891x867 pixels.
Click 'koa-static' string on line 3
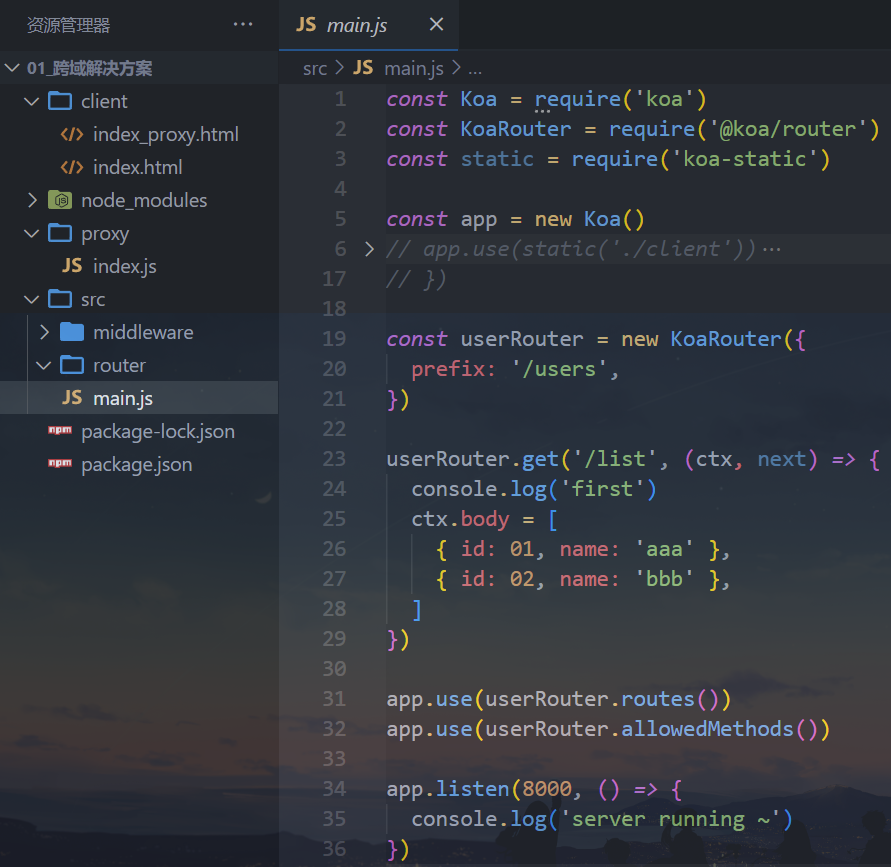point(744,160)
